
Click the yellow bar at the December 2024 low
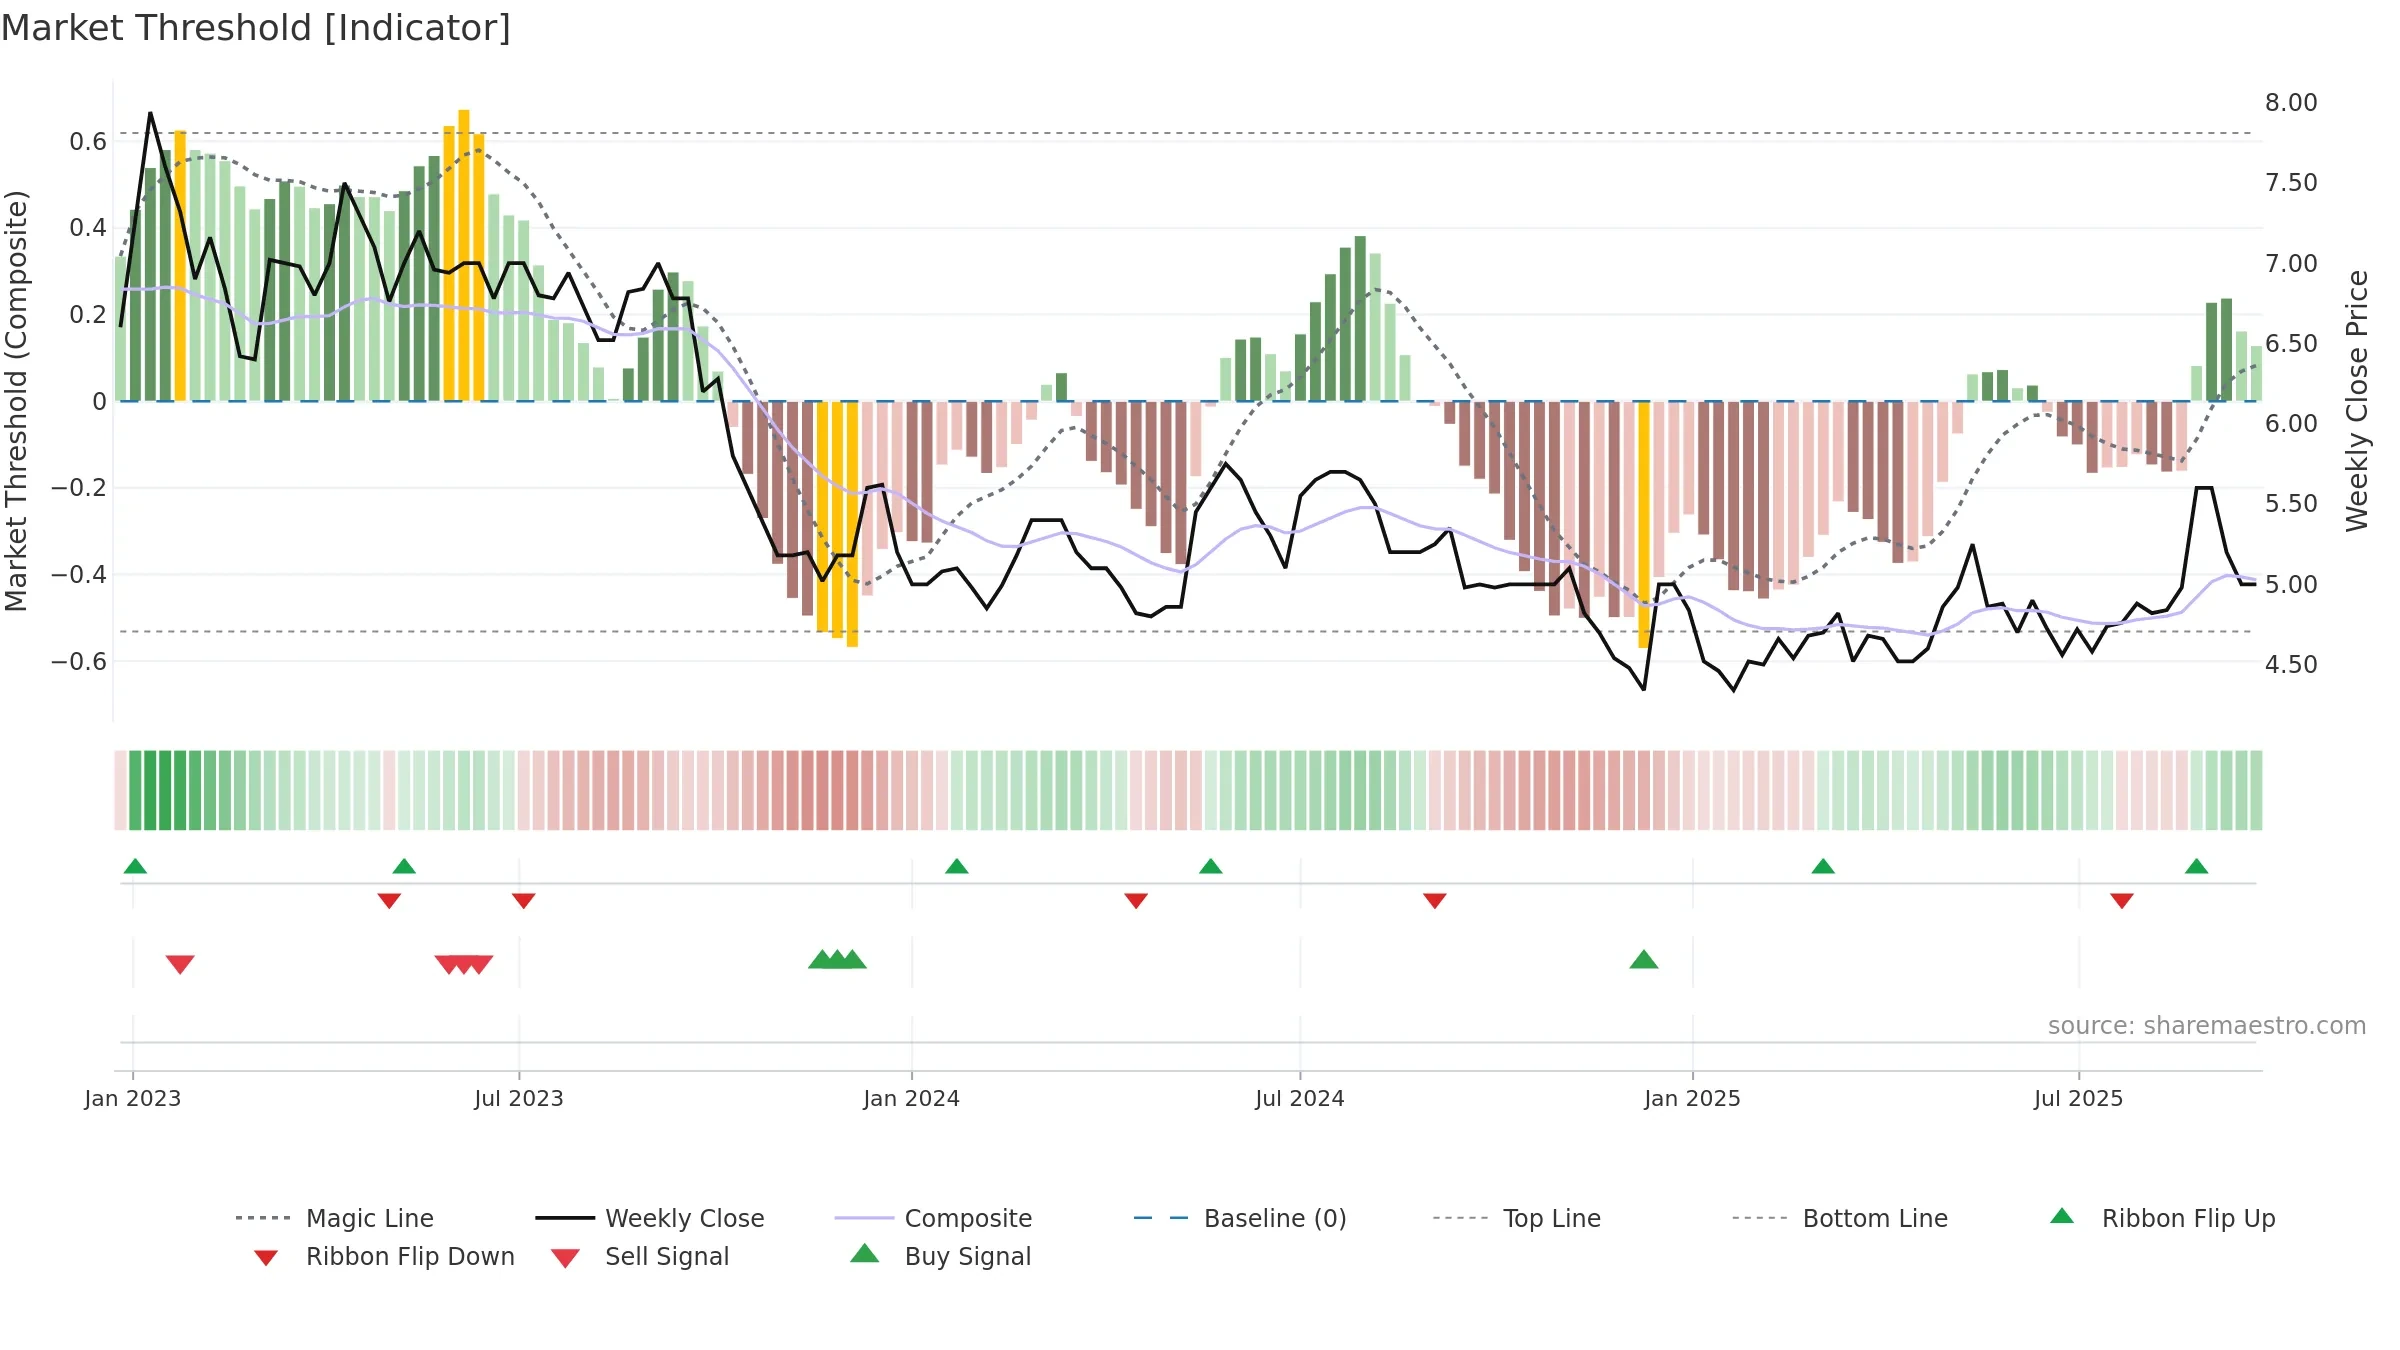[x=1644, y=524]
